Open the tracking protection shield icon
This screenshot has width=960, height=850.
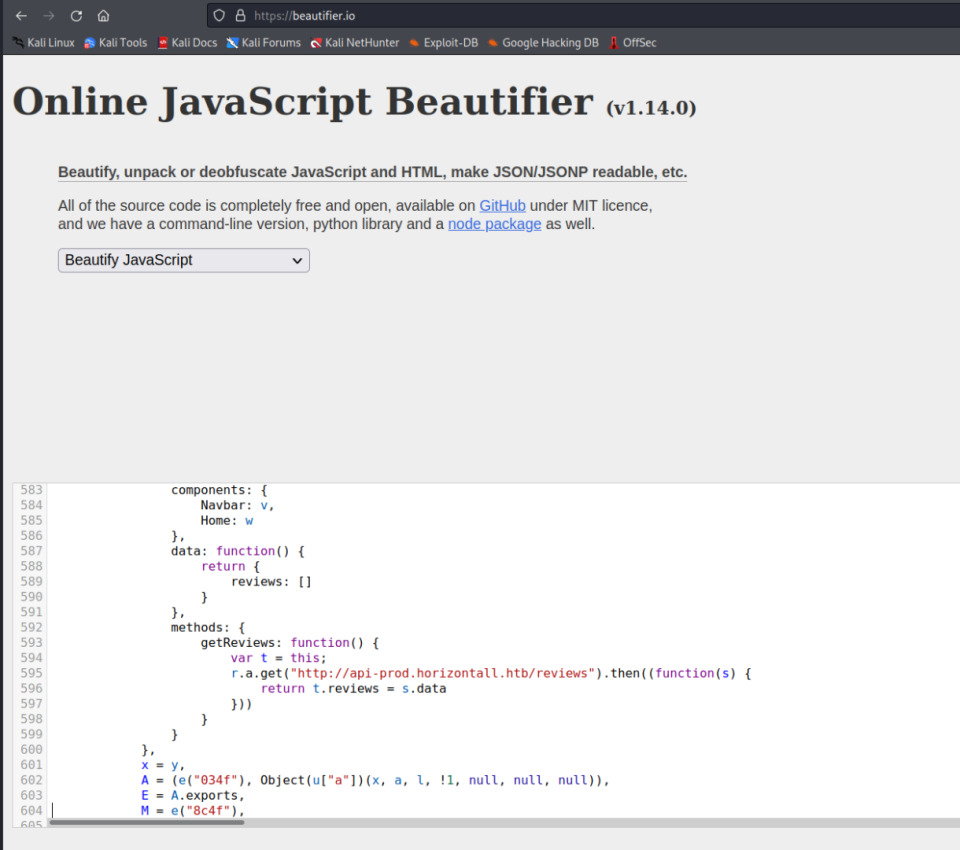[x=219, y=16]
